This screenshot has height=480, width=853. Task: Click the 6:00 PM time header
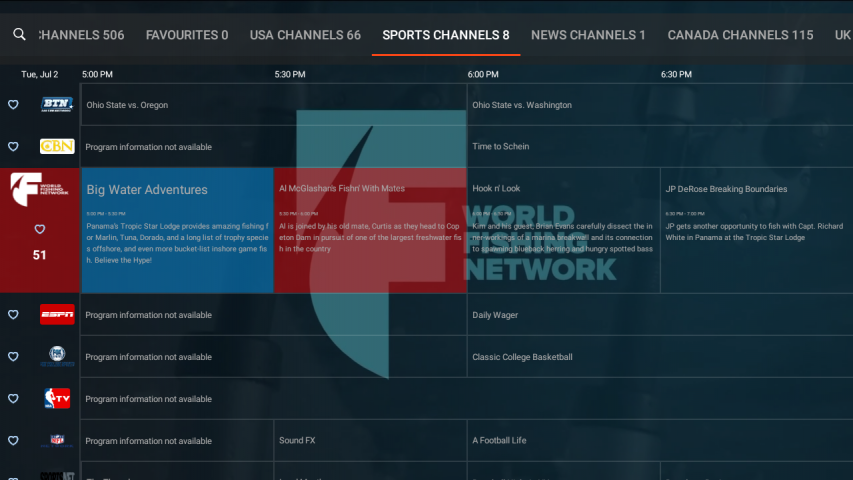[x=483, y=75]
